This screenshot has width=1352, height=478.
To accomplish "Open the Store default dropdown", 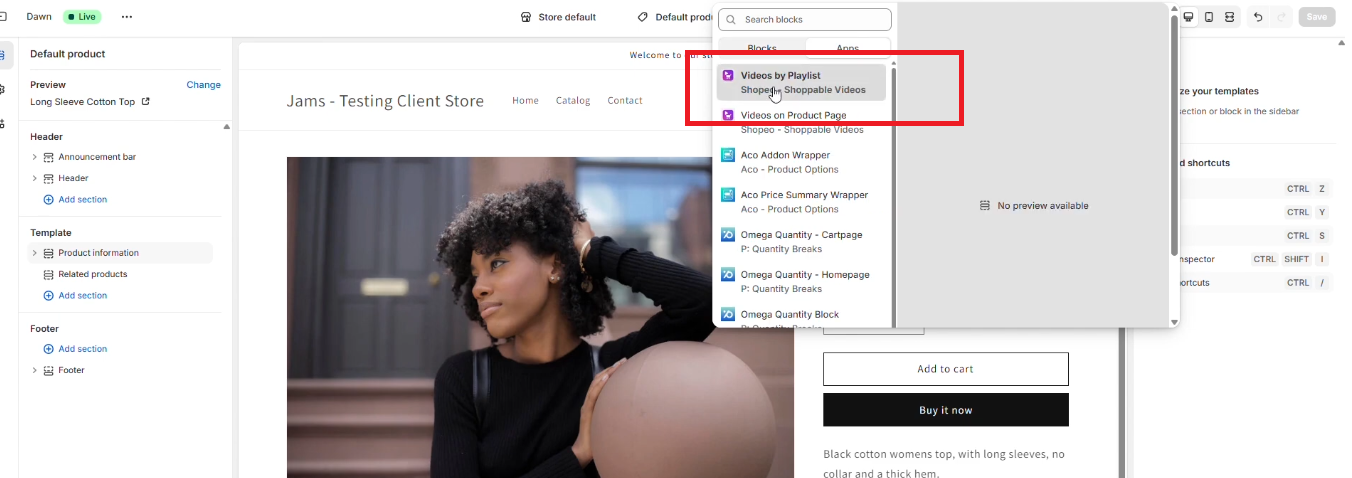I will point(558,17).
